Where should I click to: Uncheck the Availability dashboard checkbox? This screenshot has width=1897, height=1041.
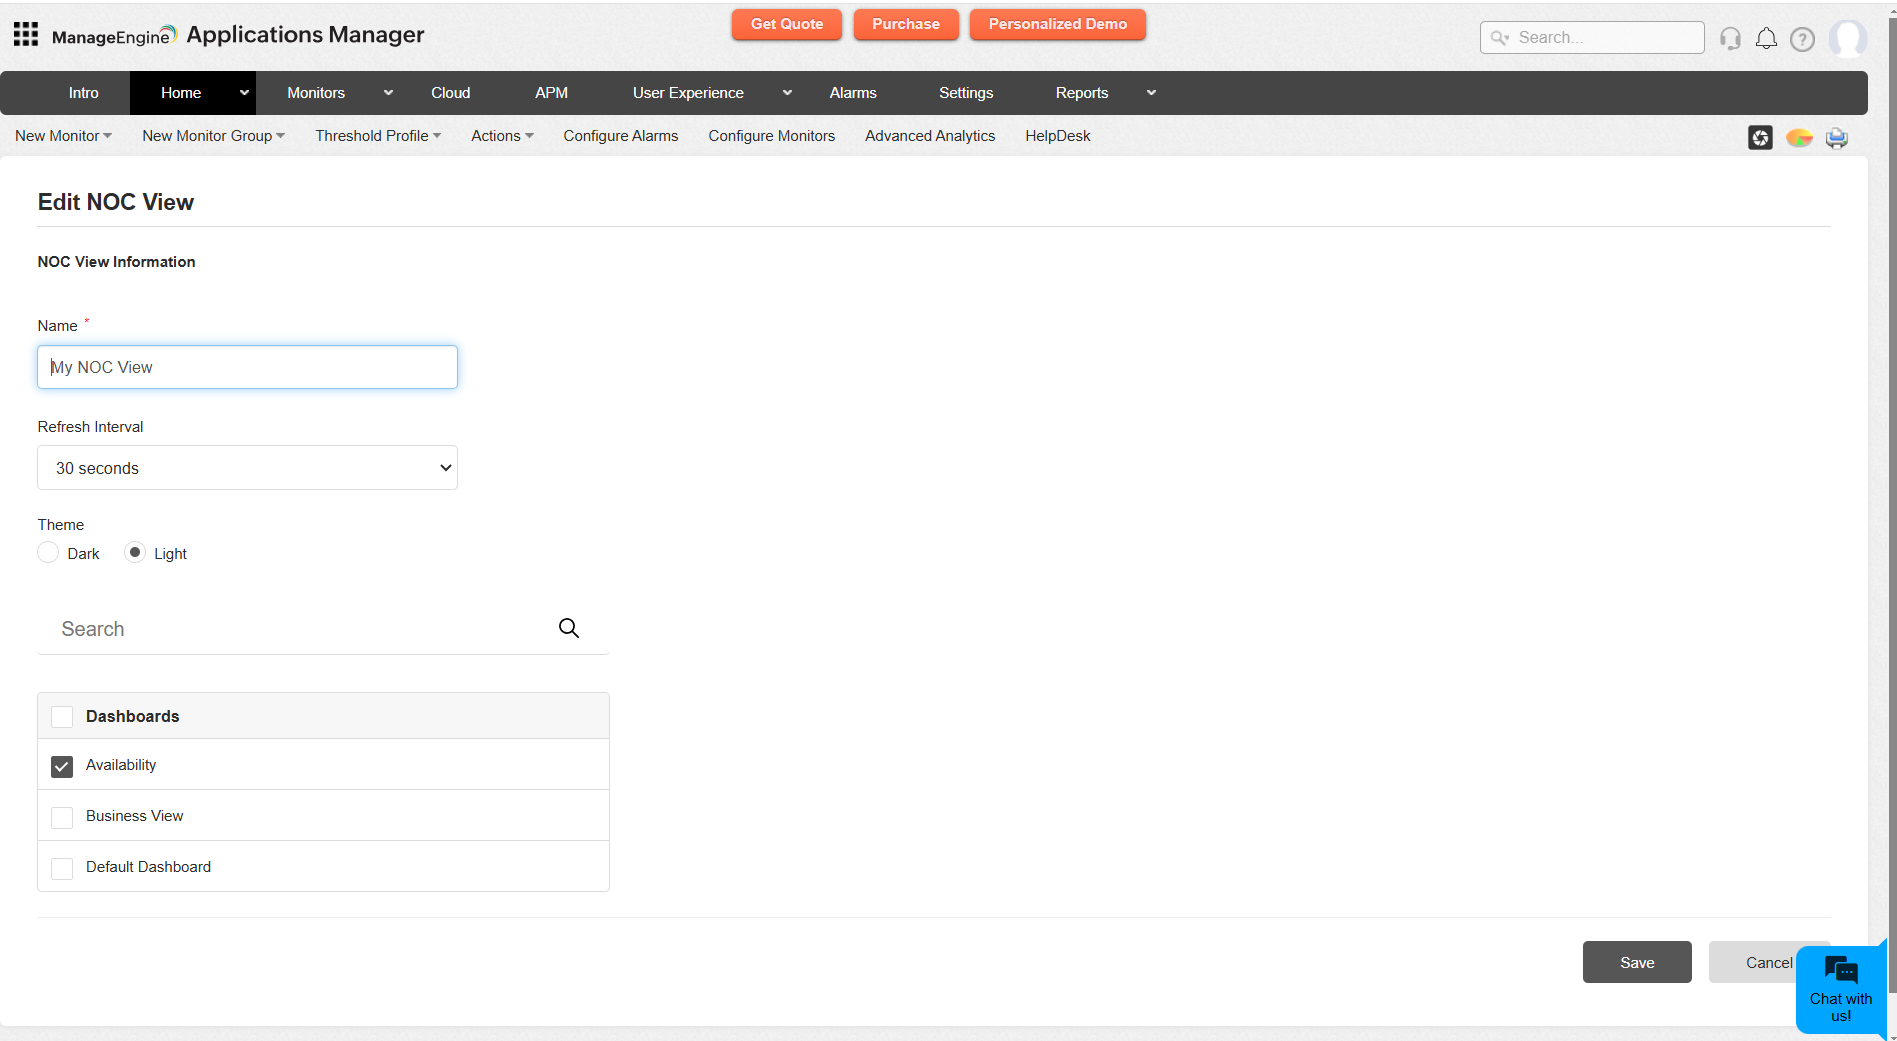pyautogui.click(x=62, y=766)
